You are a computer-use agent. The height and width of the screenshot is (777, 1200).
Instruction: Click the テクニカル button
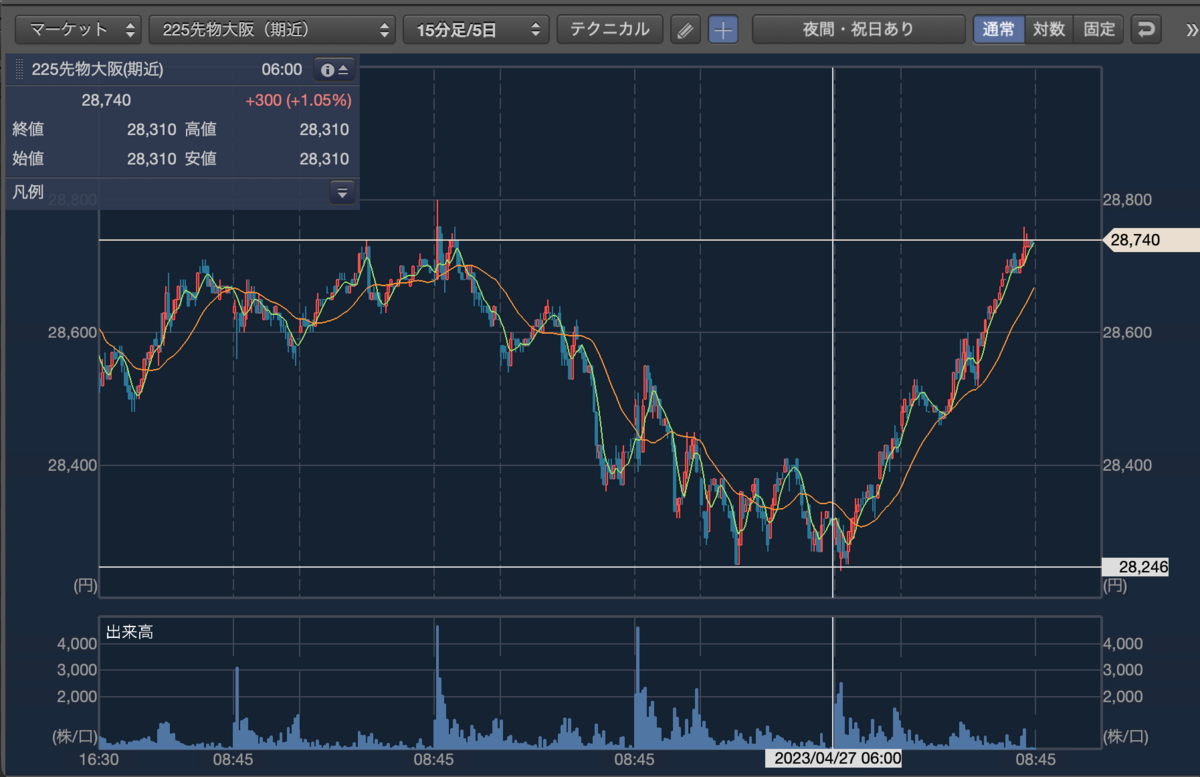[610, 29]
